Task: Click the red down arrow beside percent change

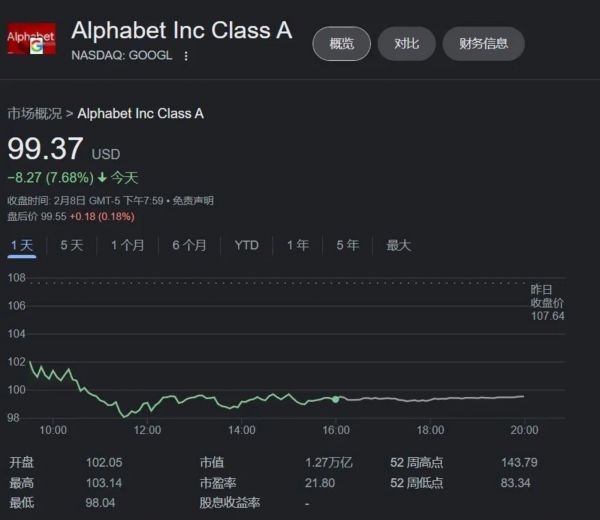Action: coord(102,178)
